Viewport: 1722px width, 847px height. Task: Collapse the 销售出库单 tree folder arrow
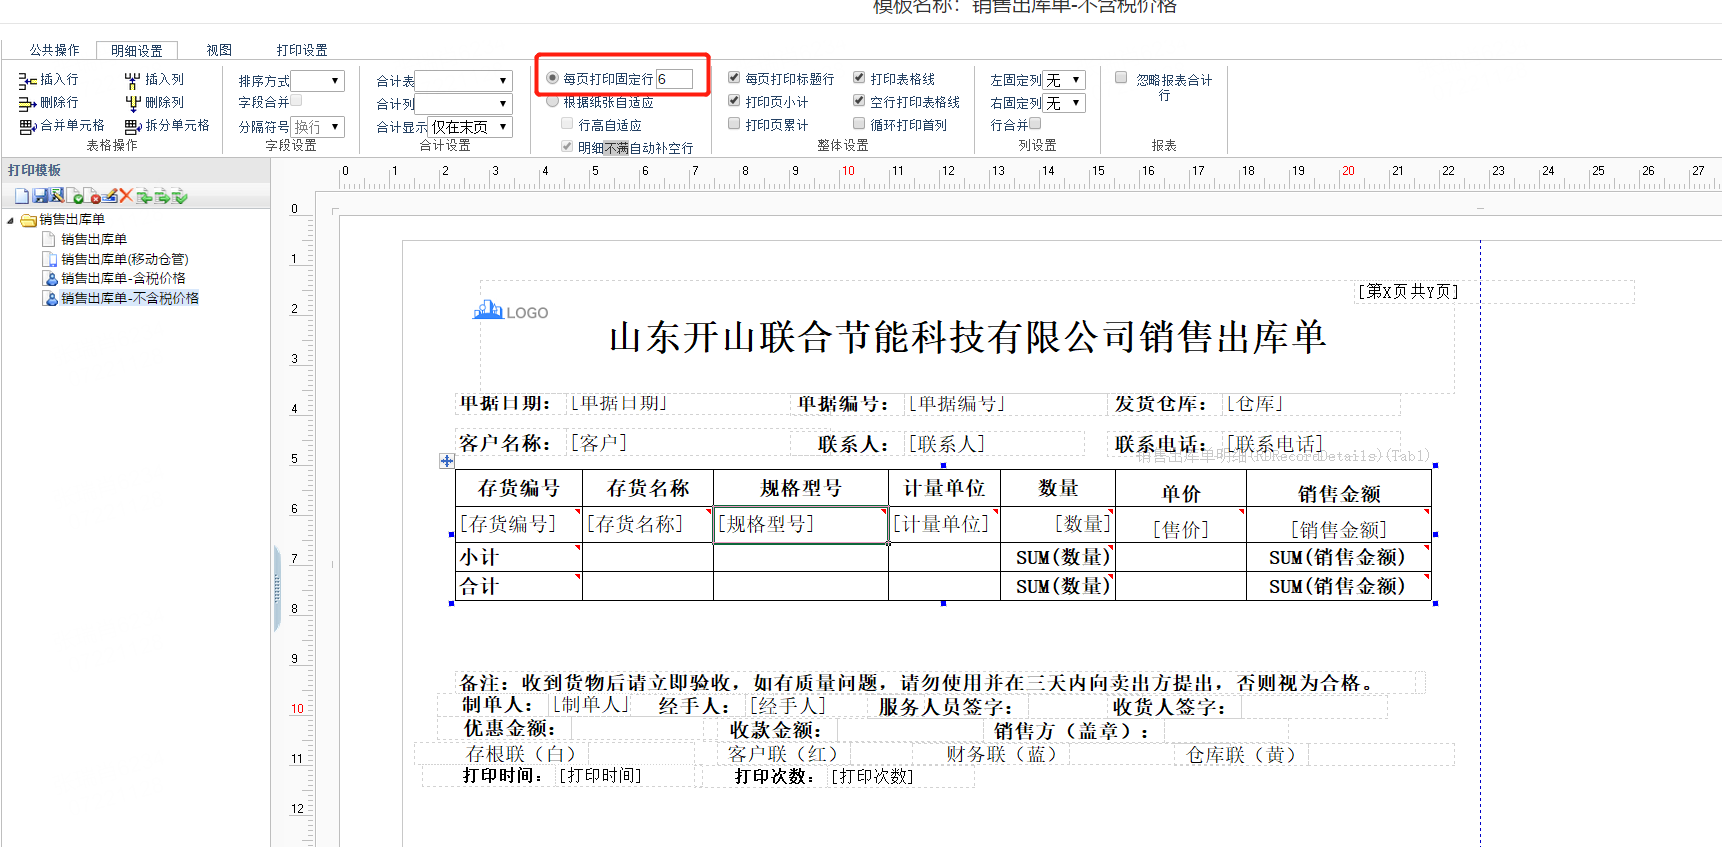pyautogui.click(x=11, y=220)
